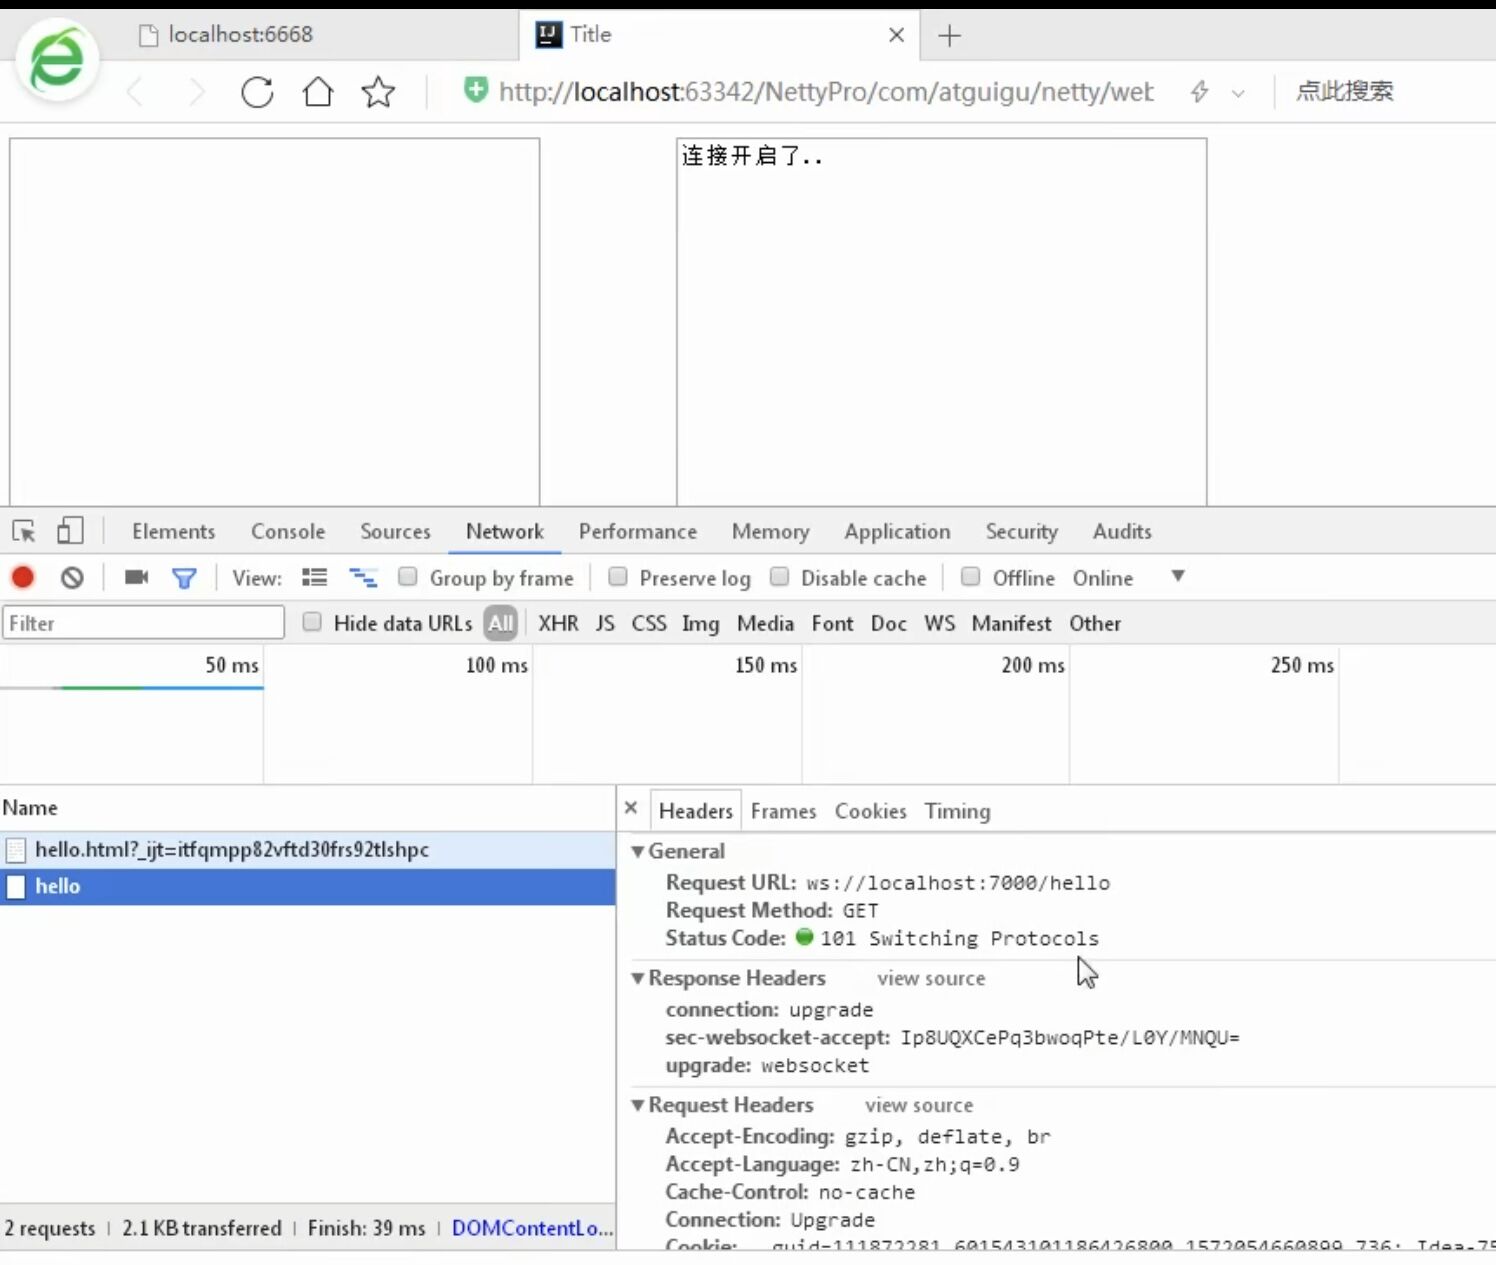Switch to the Frames detail tab
This screenshot has height=1265, width=1496.
pos(783,811)
